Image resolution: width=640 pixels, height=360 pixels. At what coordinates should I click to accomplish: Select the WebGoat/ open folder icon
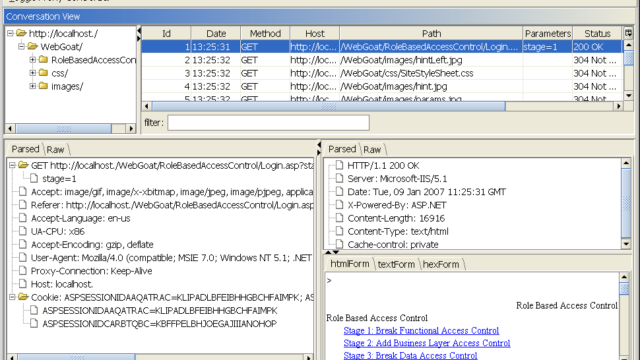[x=33, y=46]
